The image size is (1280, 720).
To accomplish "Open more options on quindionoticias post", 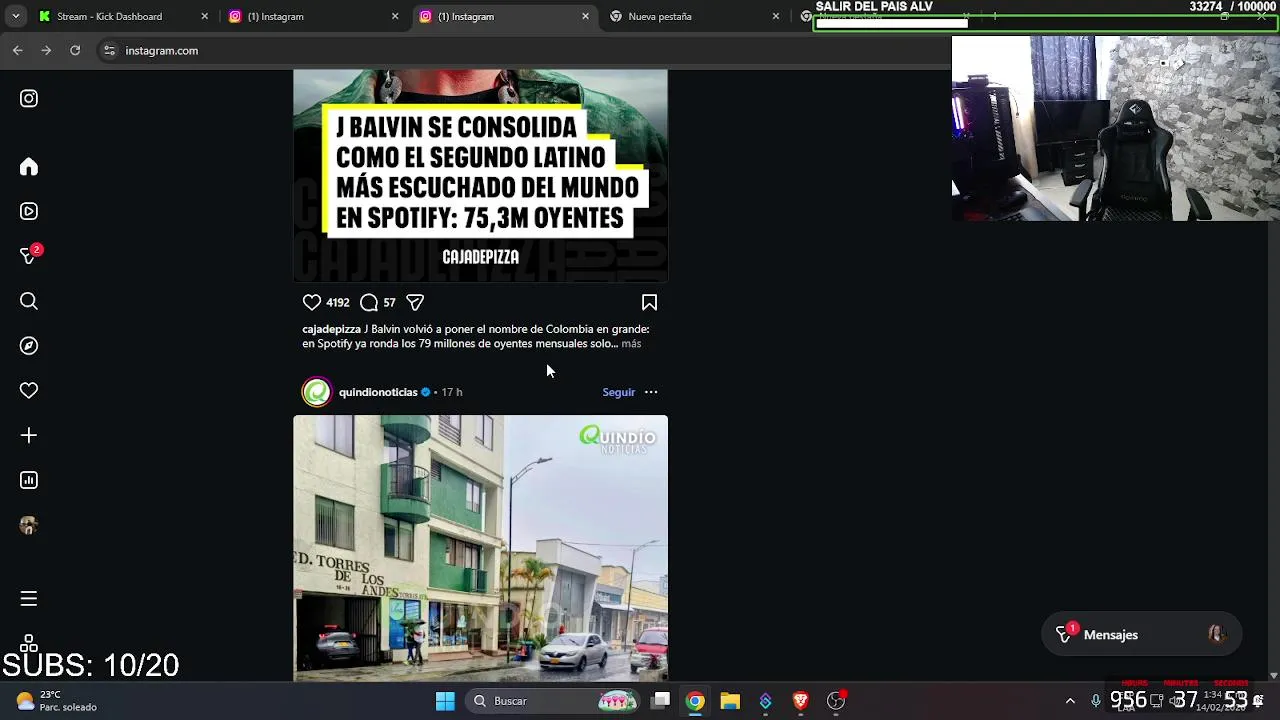I will click(651, 392).
